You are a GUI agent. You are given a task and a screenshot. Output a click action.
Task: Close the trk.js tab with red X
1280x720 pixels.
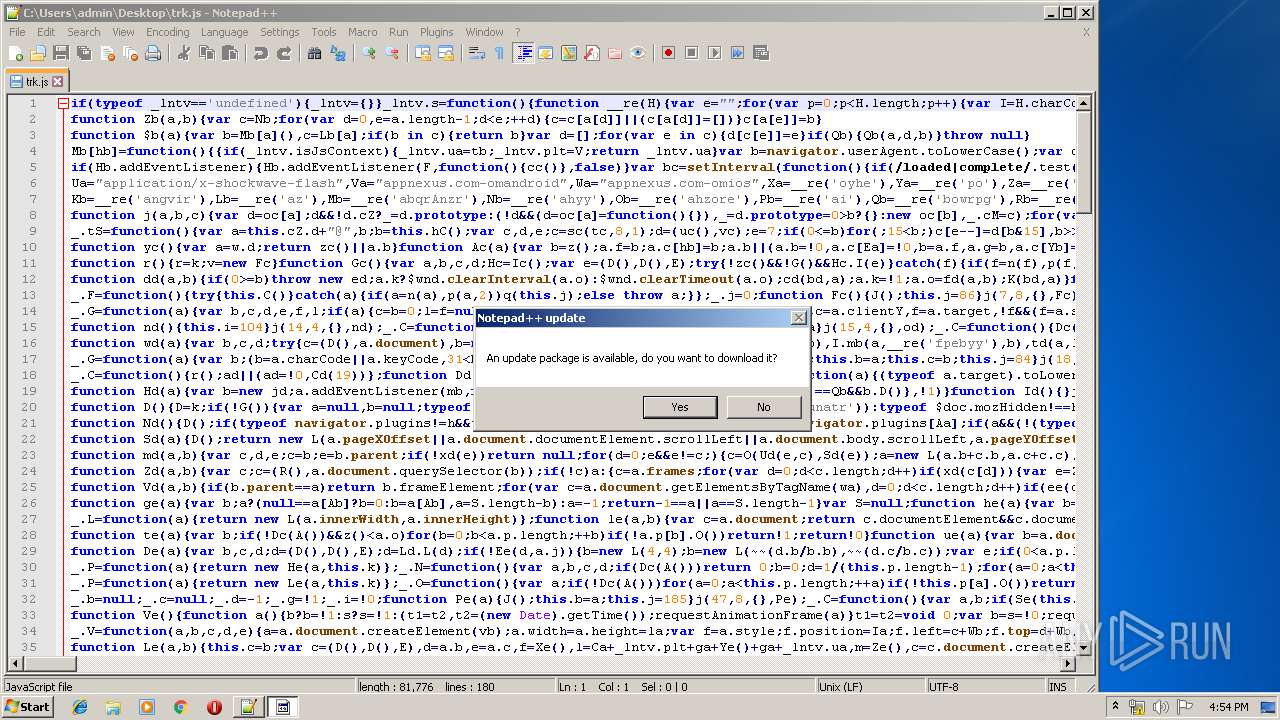tap(58, 82)
